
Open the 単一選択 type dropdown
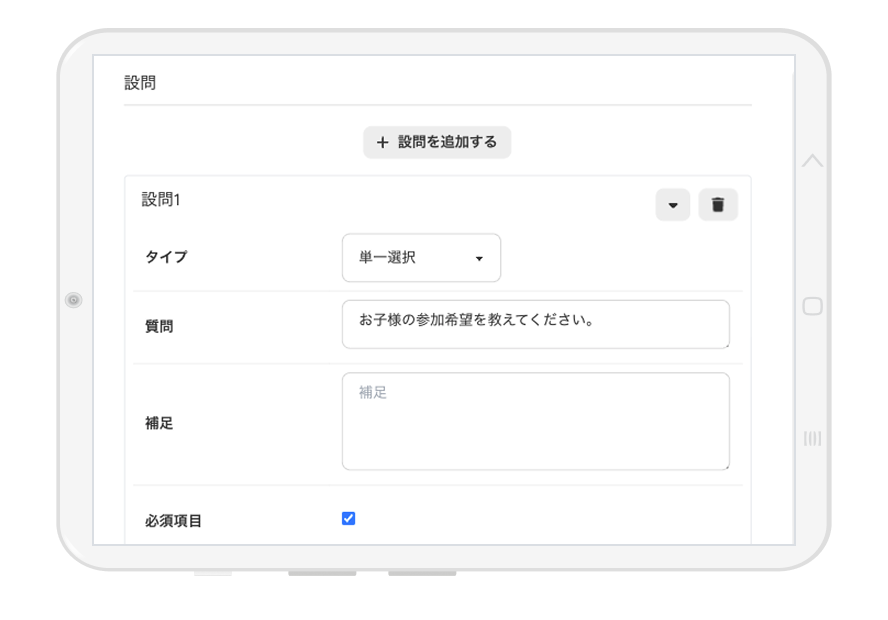pyautogui.click(x=420, y=258)
